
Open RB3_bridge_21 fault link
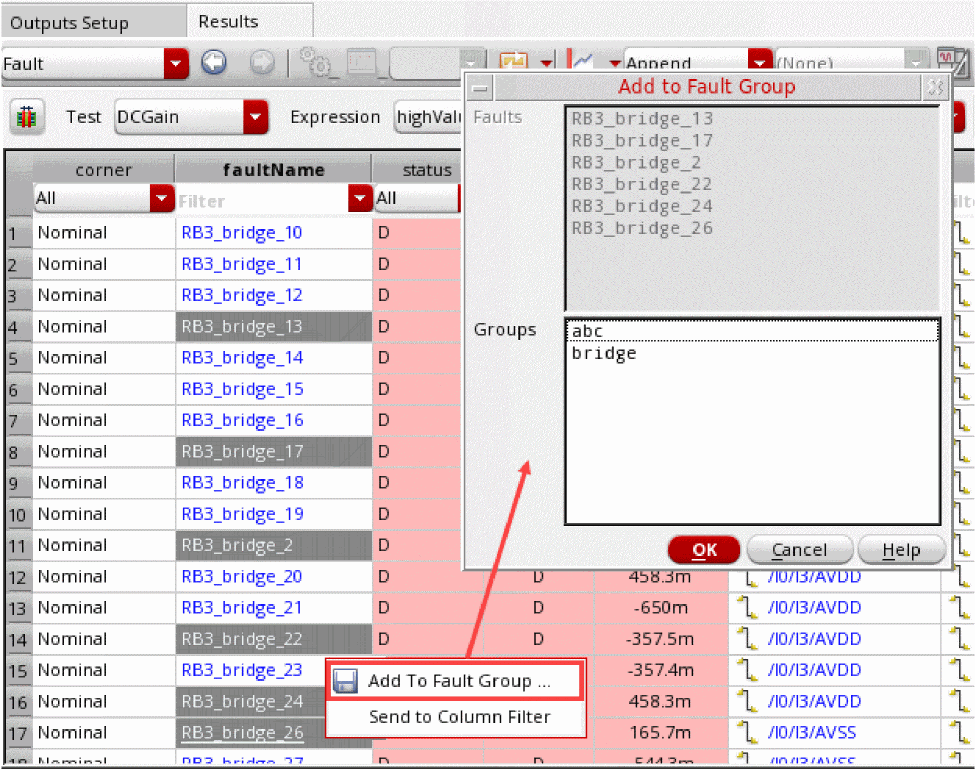[241, 608]
